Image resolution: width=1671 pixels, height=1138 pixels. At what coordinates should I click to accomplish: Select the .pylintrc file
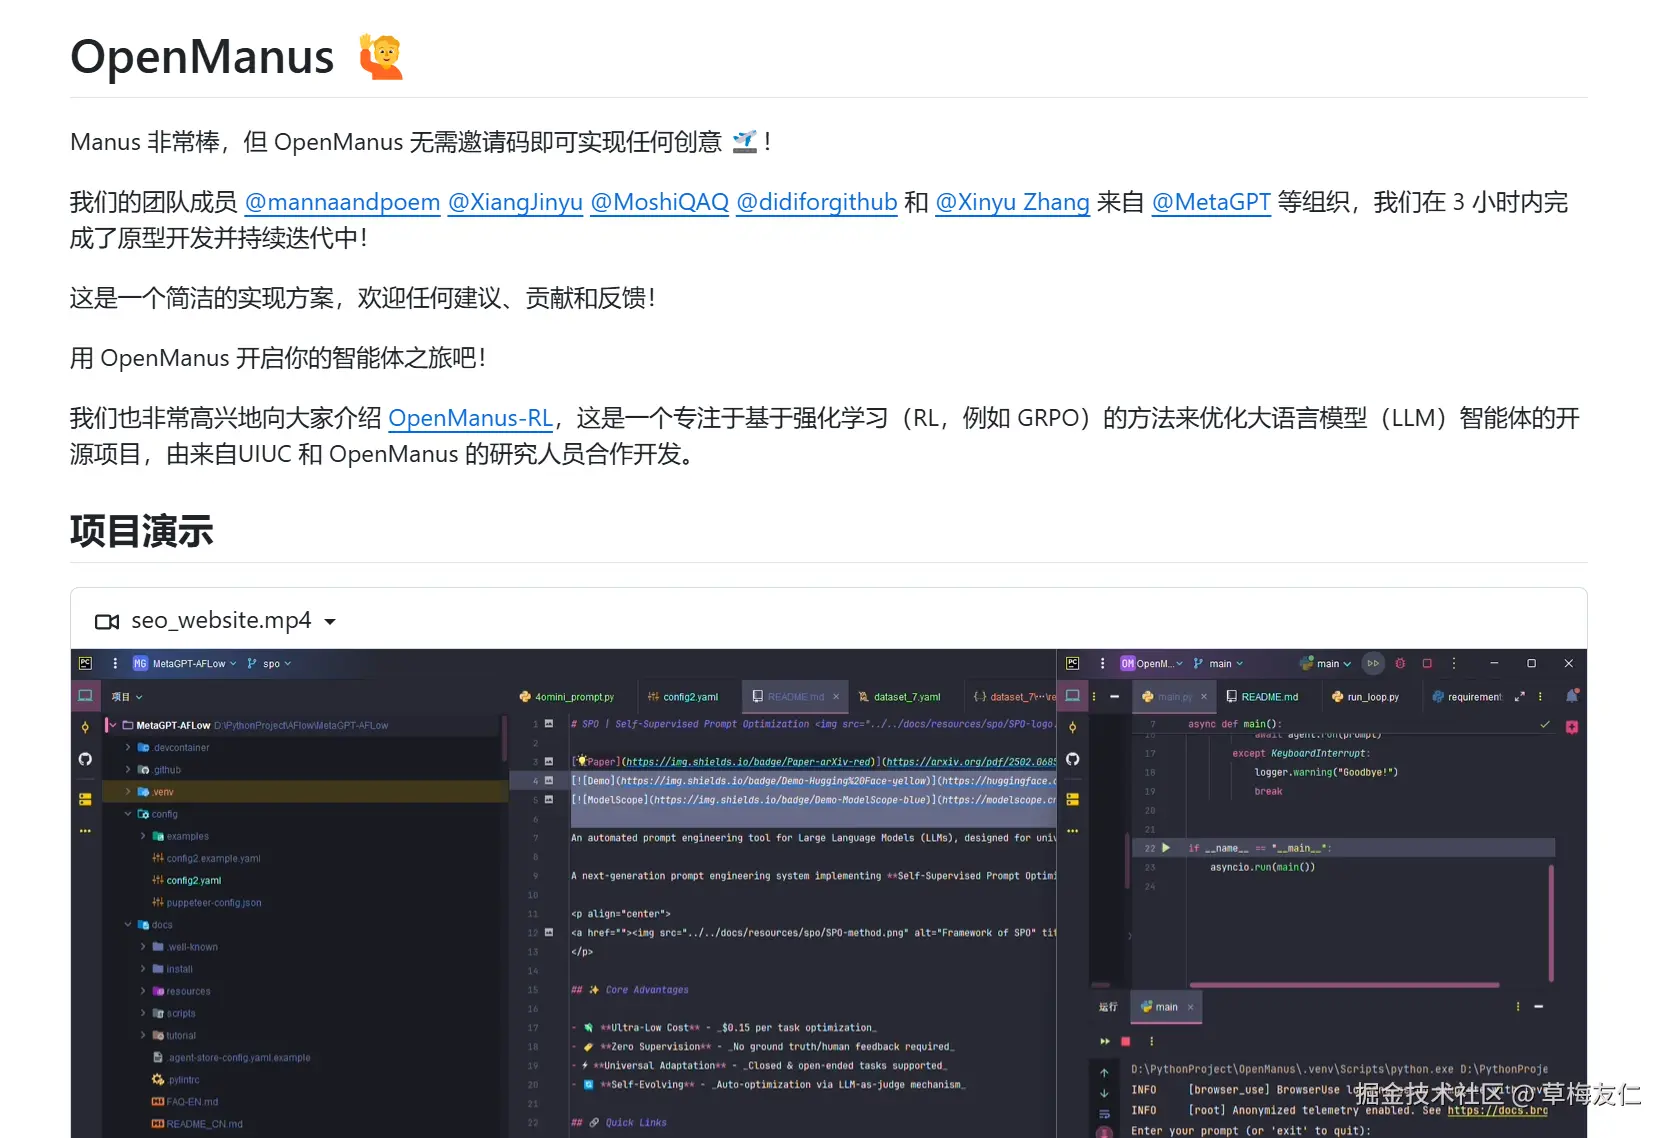click(x=176, y=1080)
